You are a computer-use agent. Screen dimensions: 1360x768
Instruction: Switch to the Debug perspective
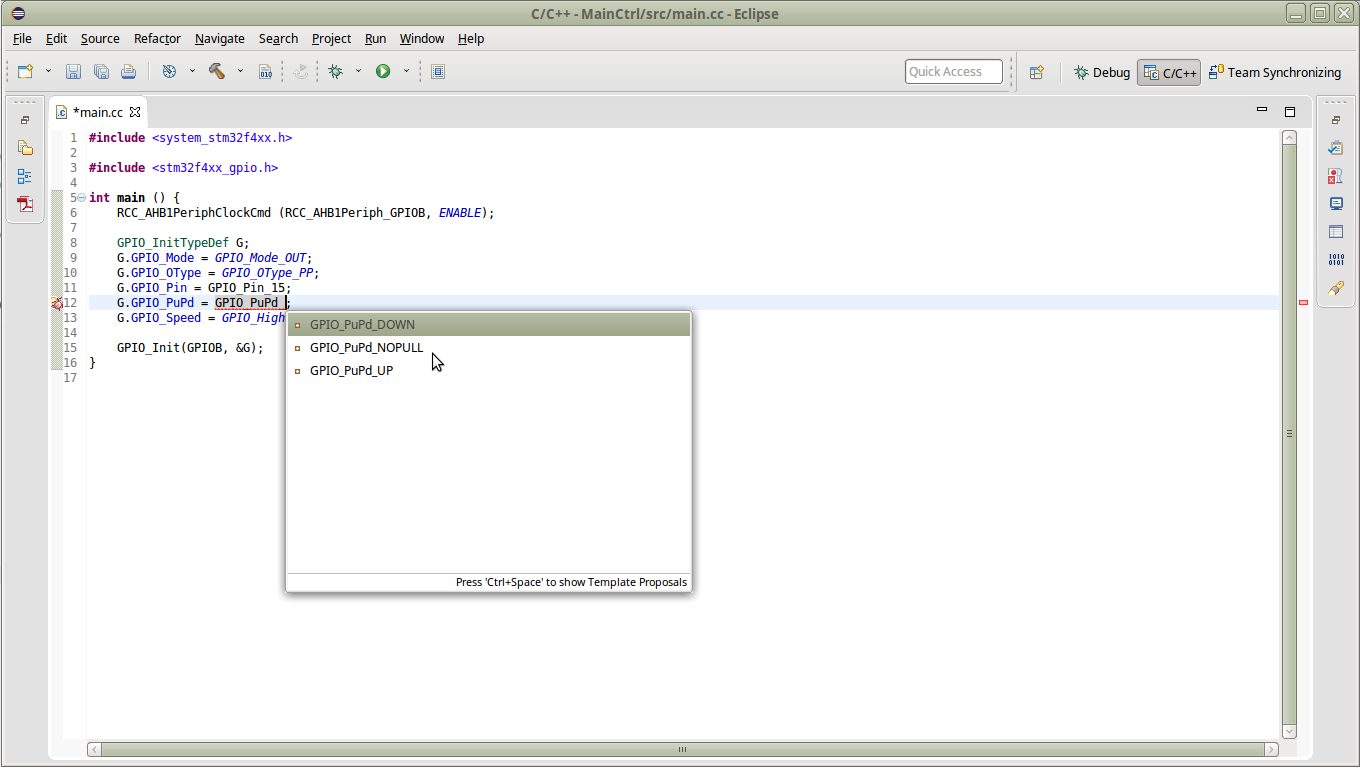[x=1101, y=72]
